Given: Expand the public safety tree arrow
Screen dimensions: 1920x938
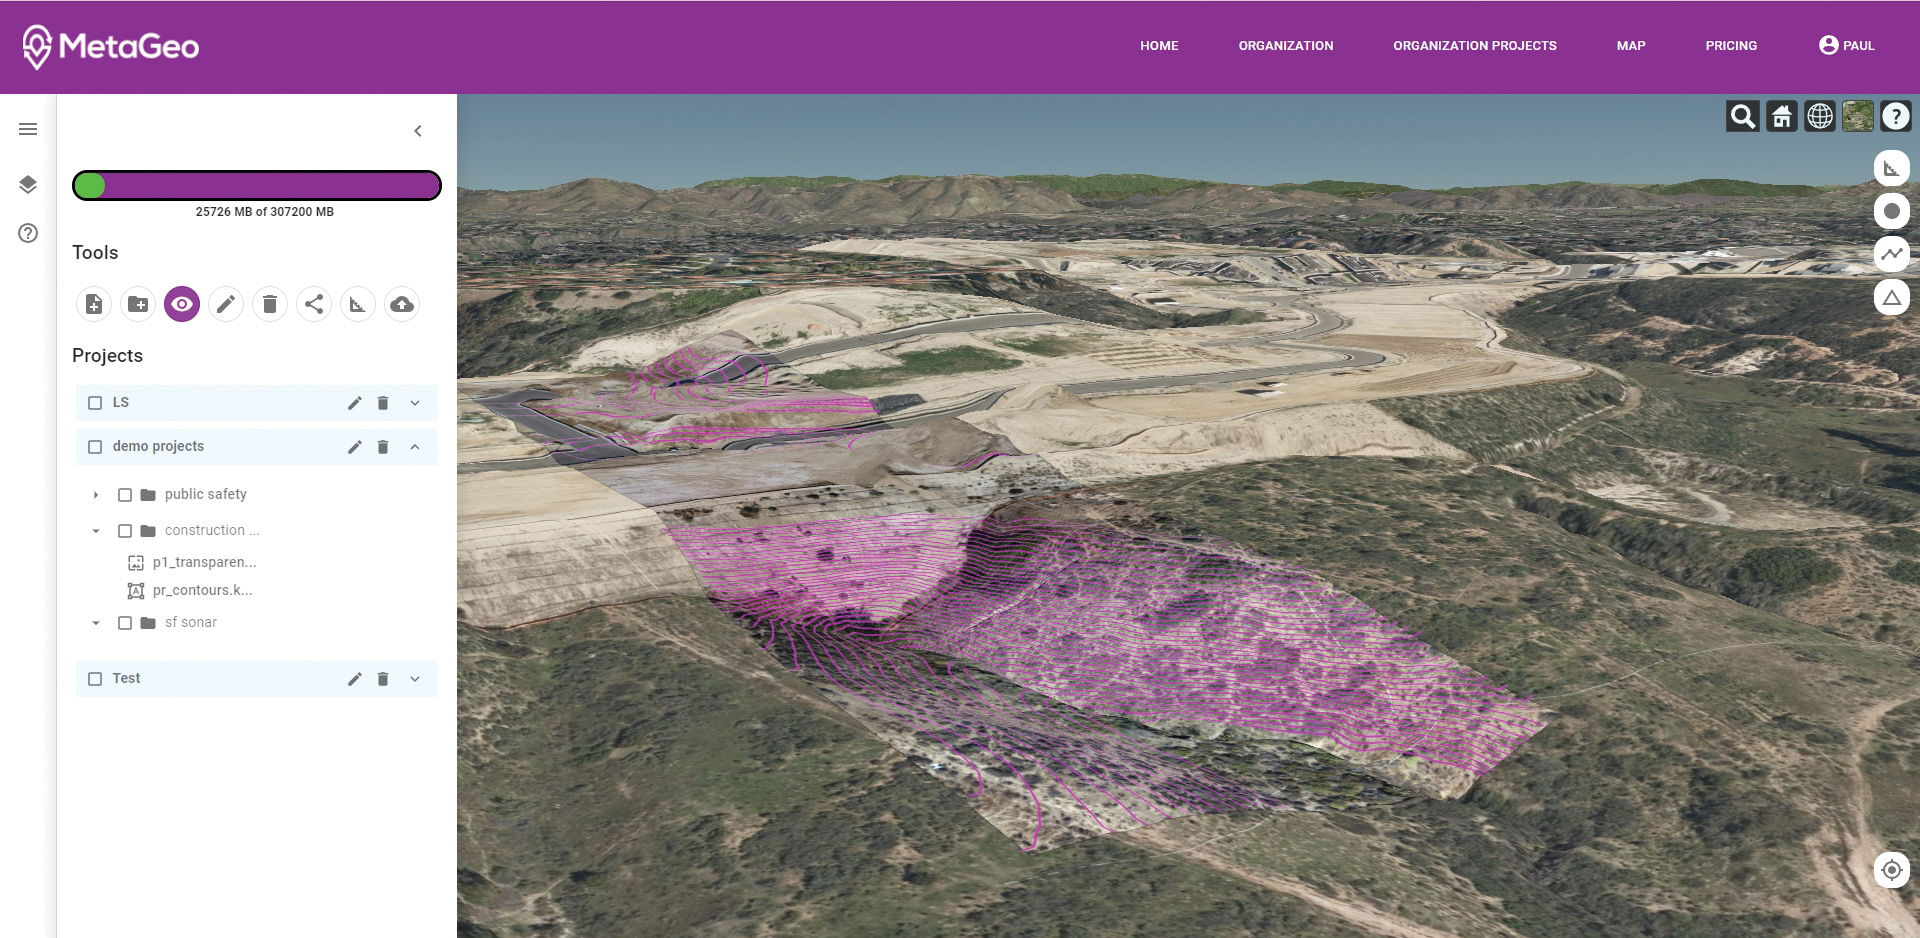Looking at the screenshot, I should [x=96, y=495].
